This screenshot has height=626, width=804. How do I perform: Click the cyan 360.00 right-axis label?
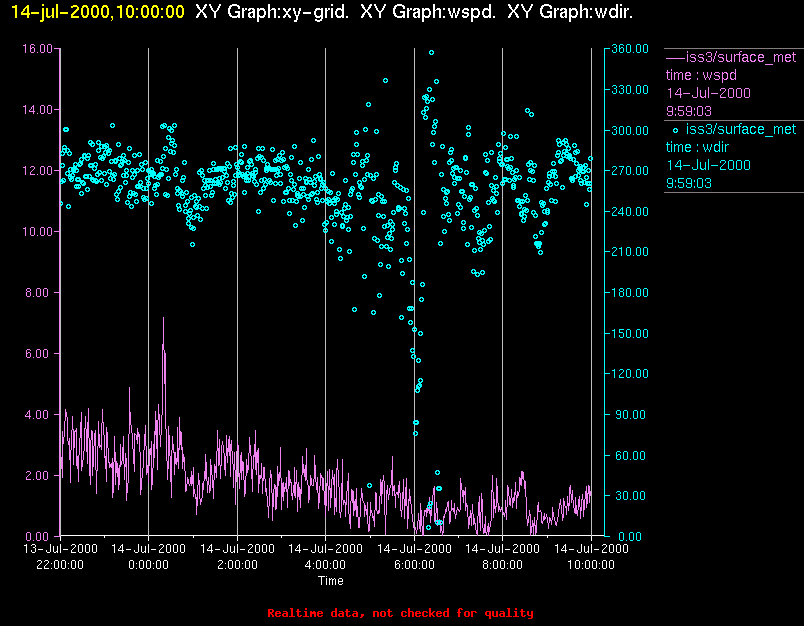pos(630,49)
